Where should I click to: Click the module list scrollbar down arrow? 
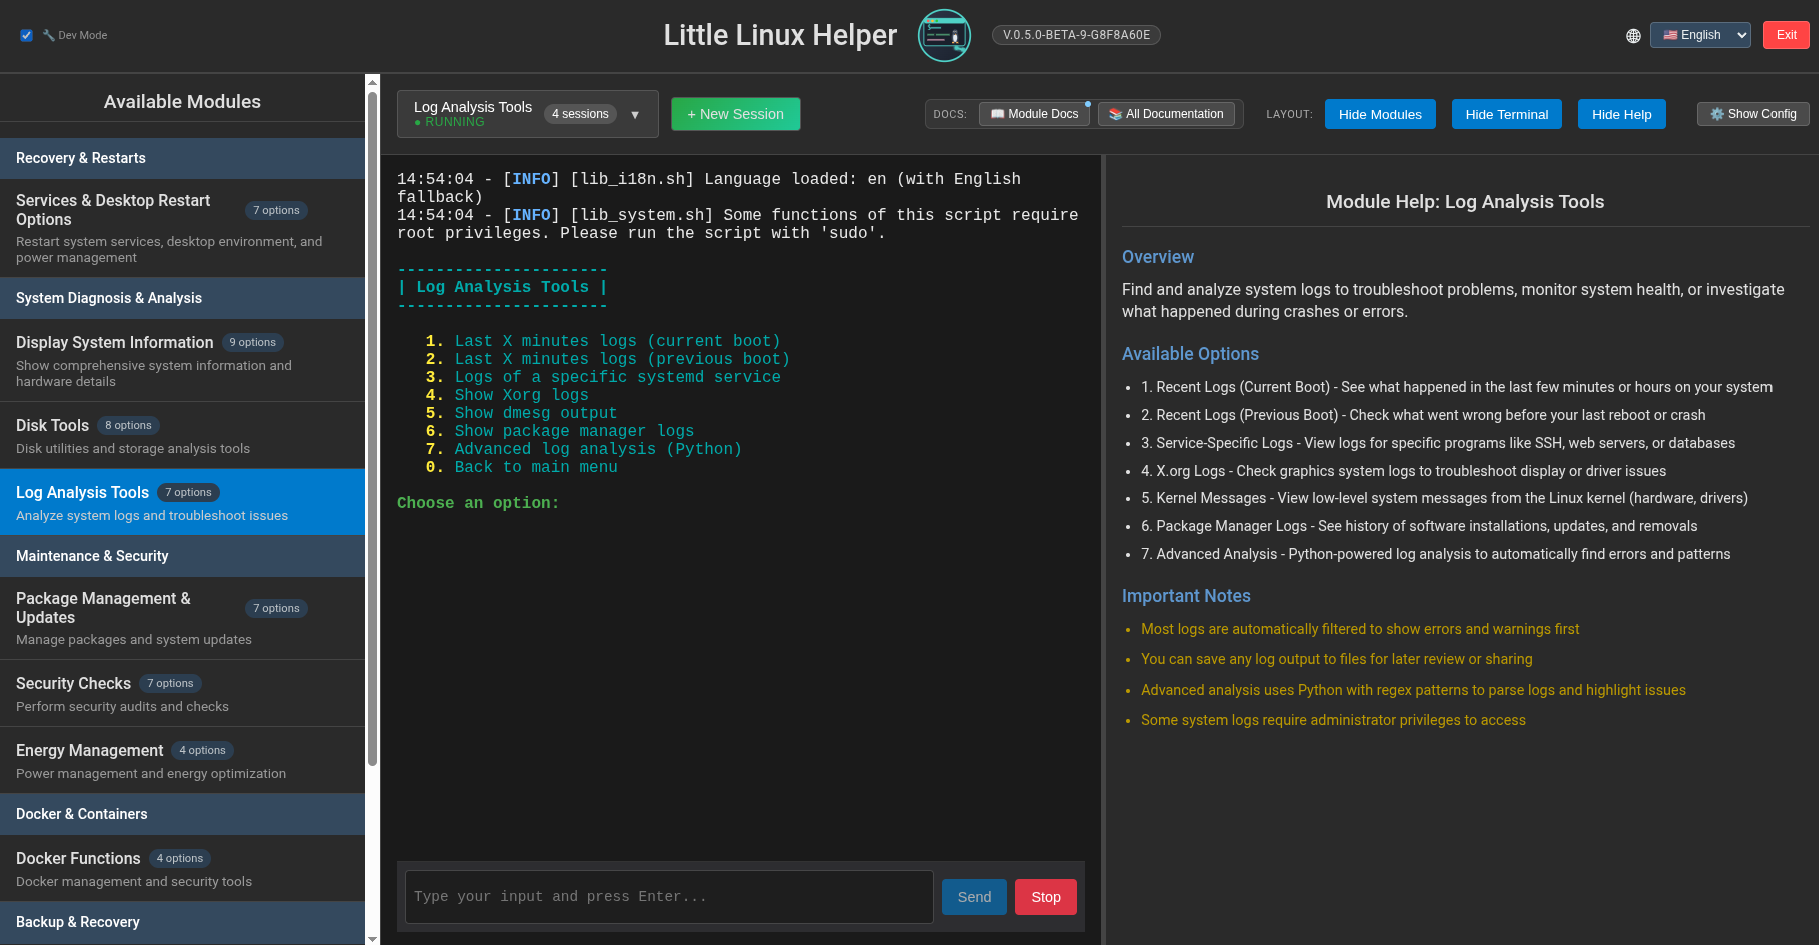[x=372, y=938]
